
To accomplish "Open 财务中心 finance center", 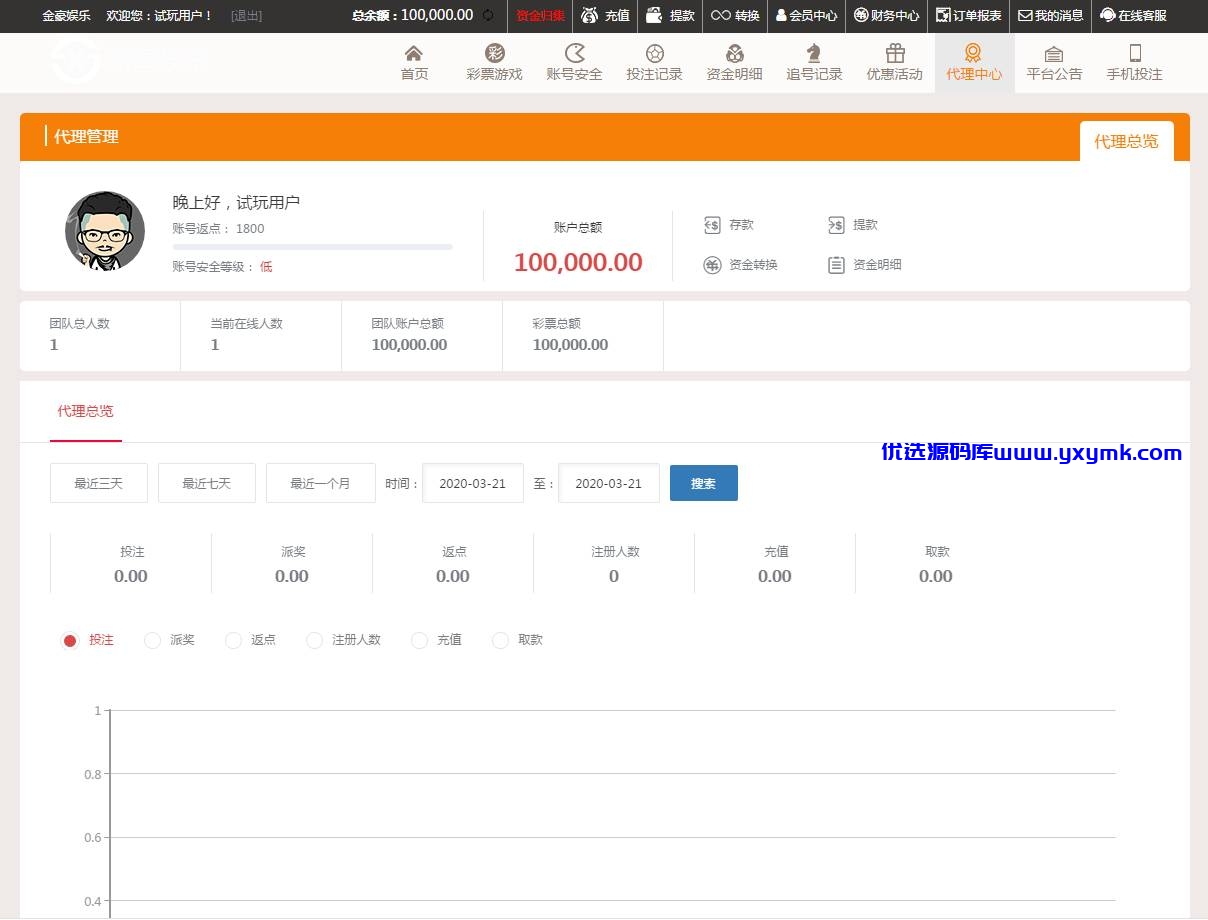I will [887, 15].
